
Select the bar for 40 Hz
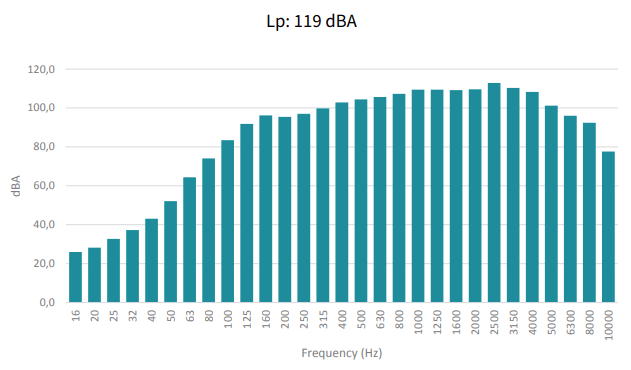[x=151, y=260]
